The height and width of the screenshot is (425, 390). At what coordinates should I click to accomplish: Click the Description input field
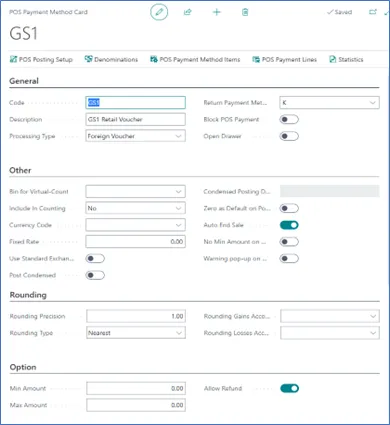pyautogui.click(x=135, y=119)
